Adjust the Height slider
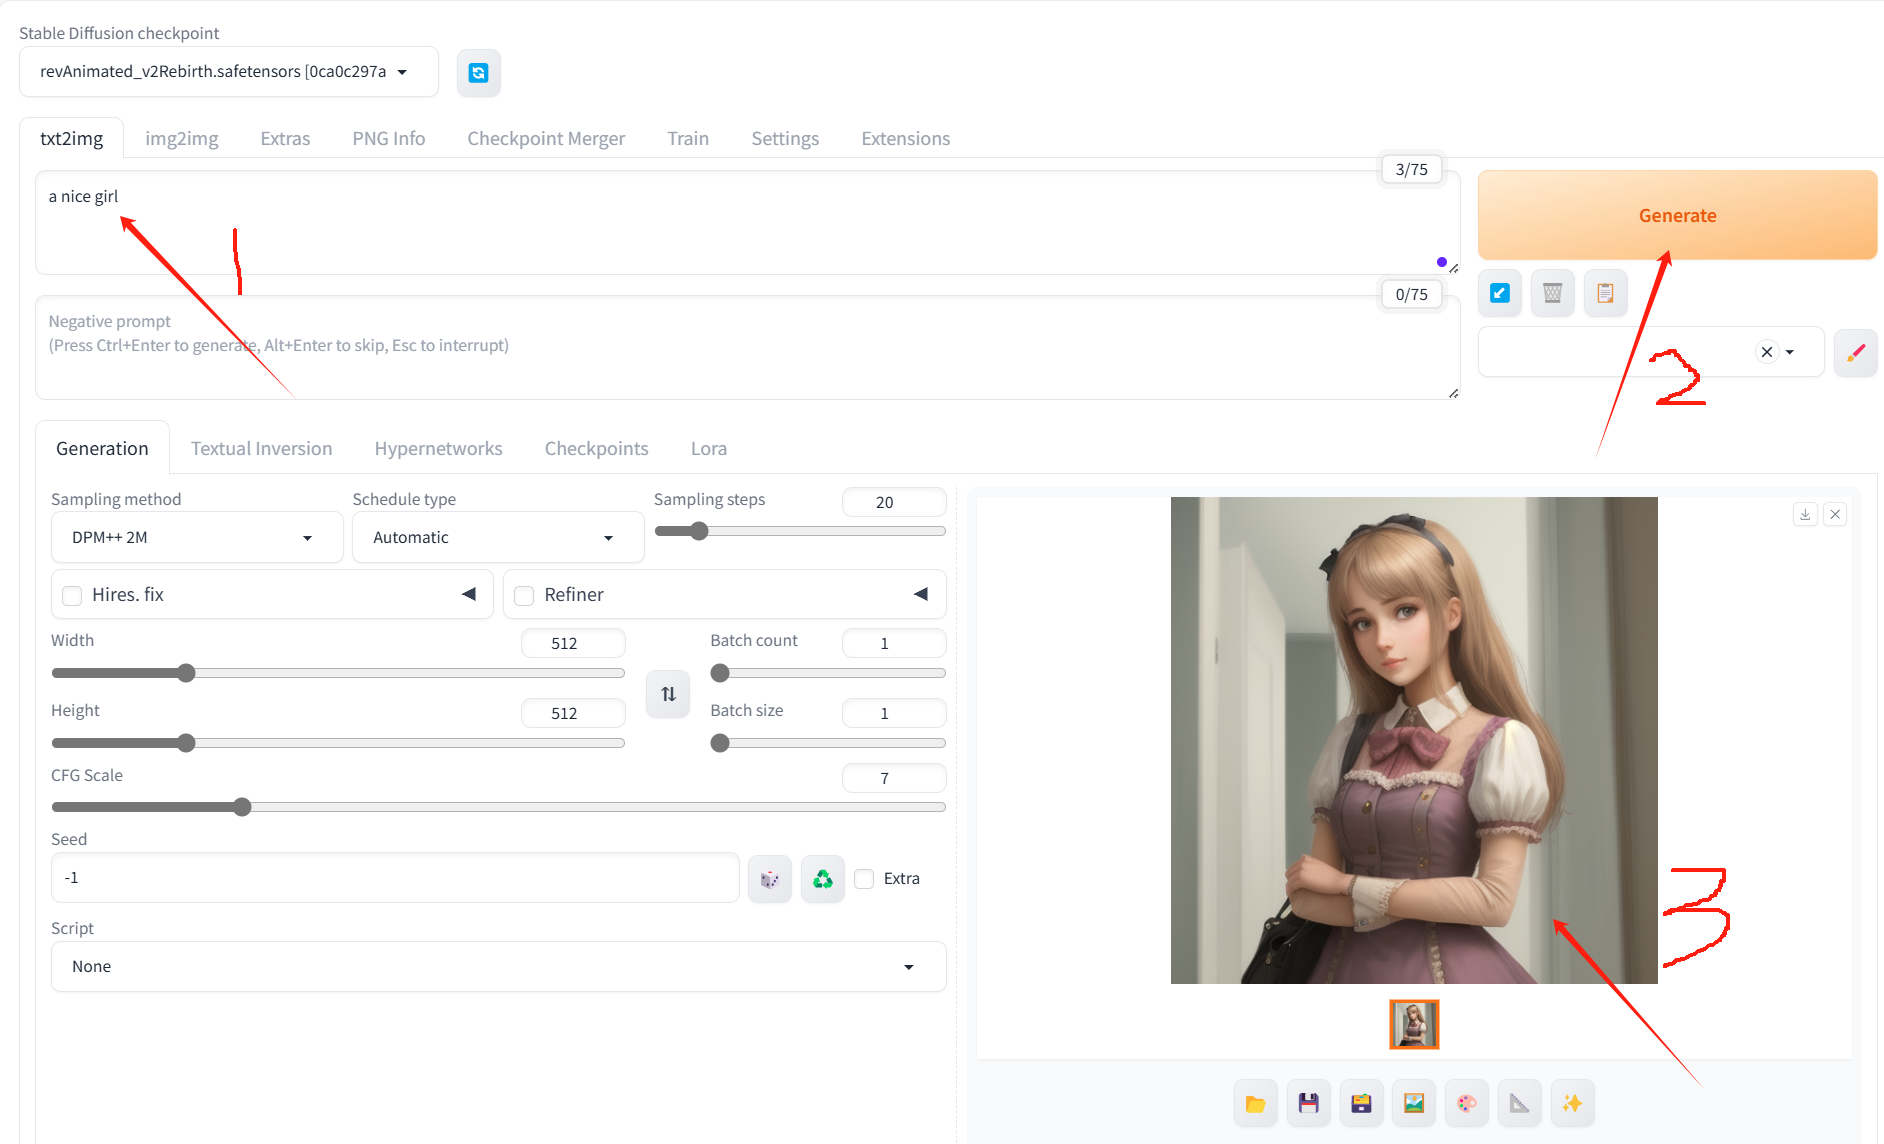 (338, 743)
